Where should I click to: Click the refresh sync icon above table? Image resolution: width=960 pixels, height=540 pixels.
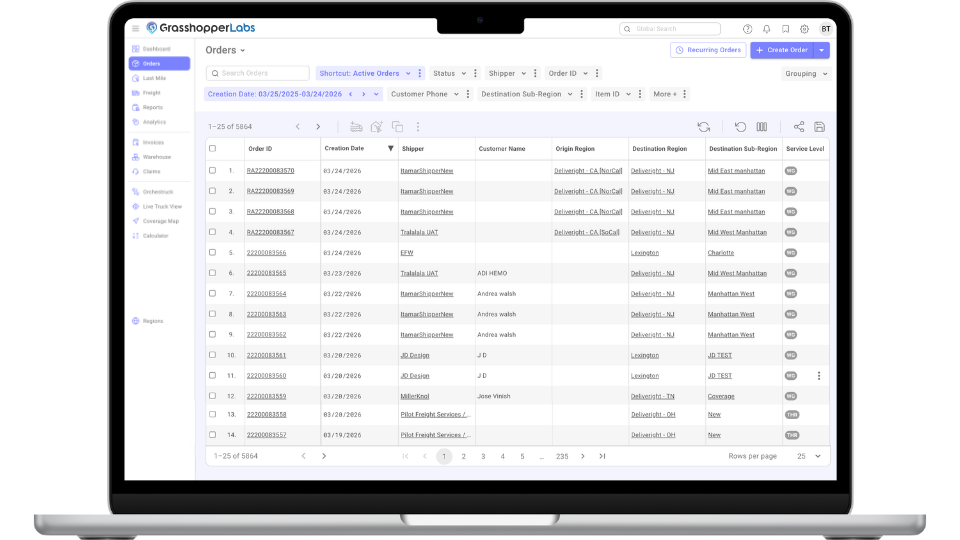point(704,127)
